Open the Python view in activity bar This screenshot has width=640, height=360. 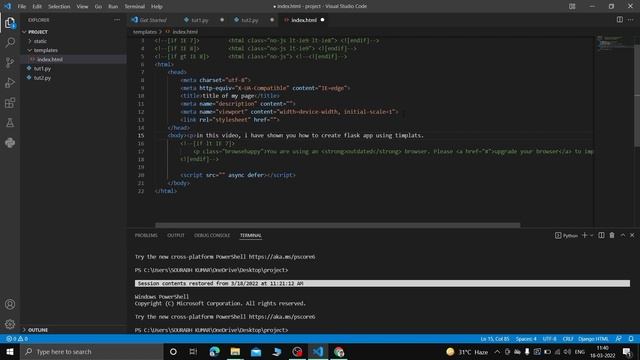click(10, 142)
